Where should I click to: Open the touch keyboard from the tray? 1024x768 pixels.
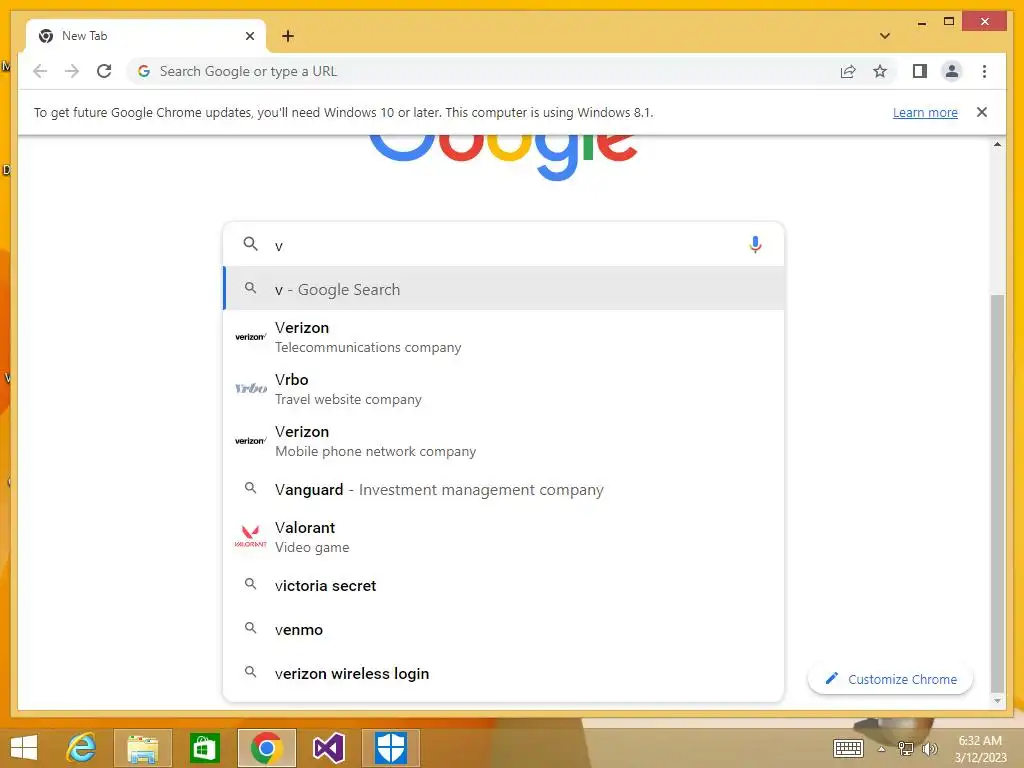pos(848,748)
